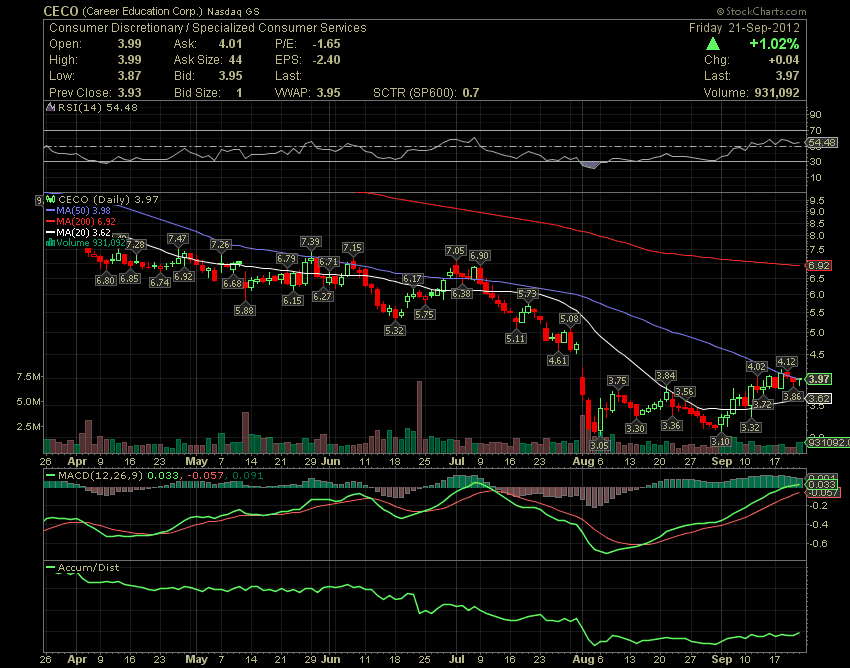Click the 7.39 price high annotation
Screen dimensions: 850x668
click(x=311, y=242)
